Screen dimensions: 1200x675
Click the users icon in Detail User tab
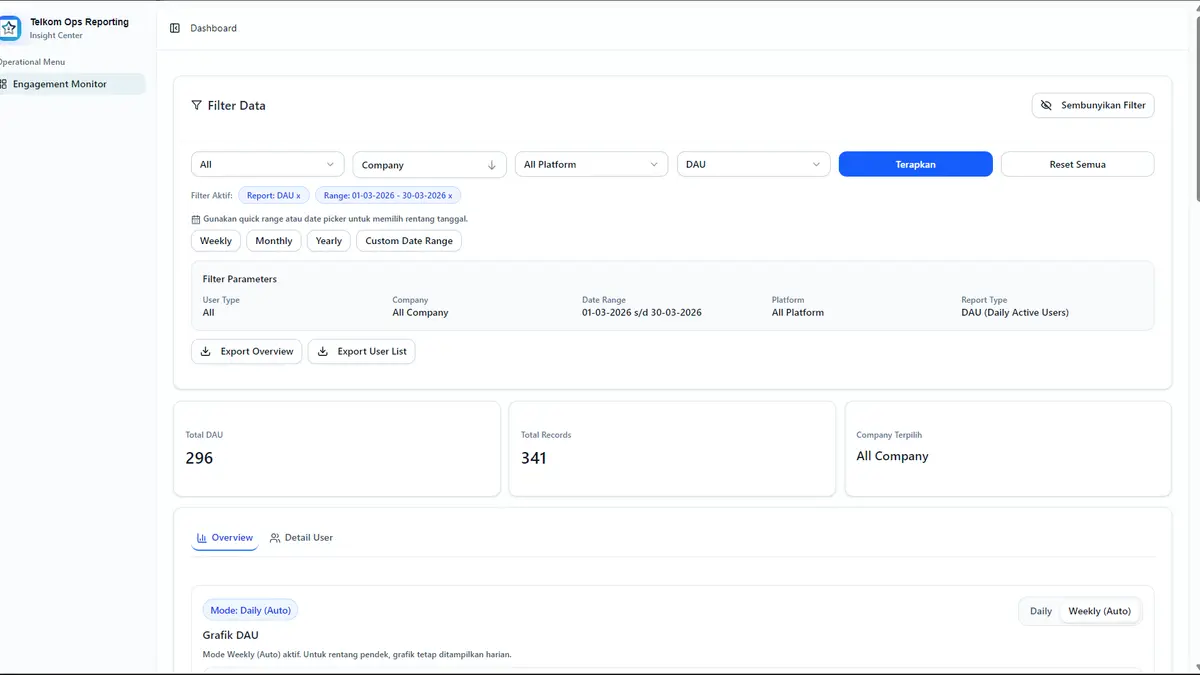(x=275, y=538)
